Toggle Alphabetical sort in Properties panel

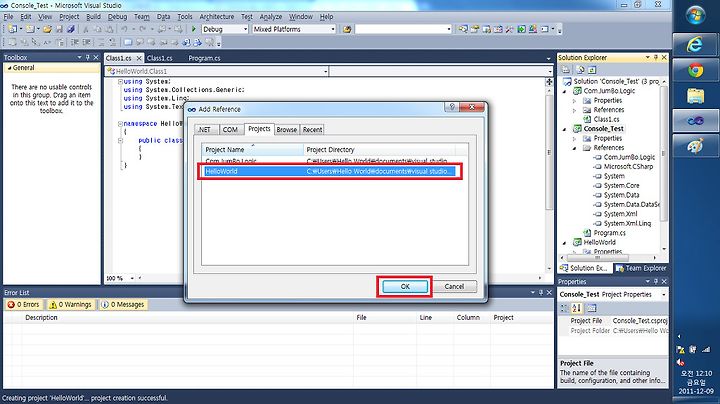[577, 308]
